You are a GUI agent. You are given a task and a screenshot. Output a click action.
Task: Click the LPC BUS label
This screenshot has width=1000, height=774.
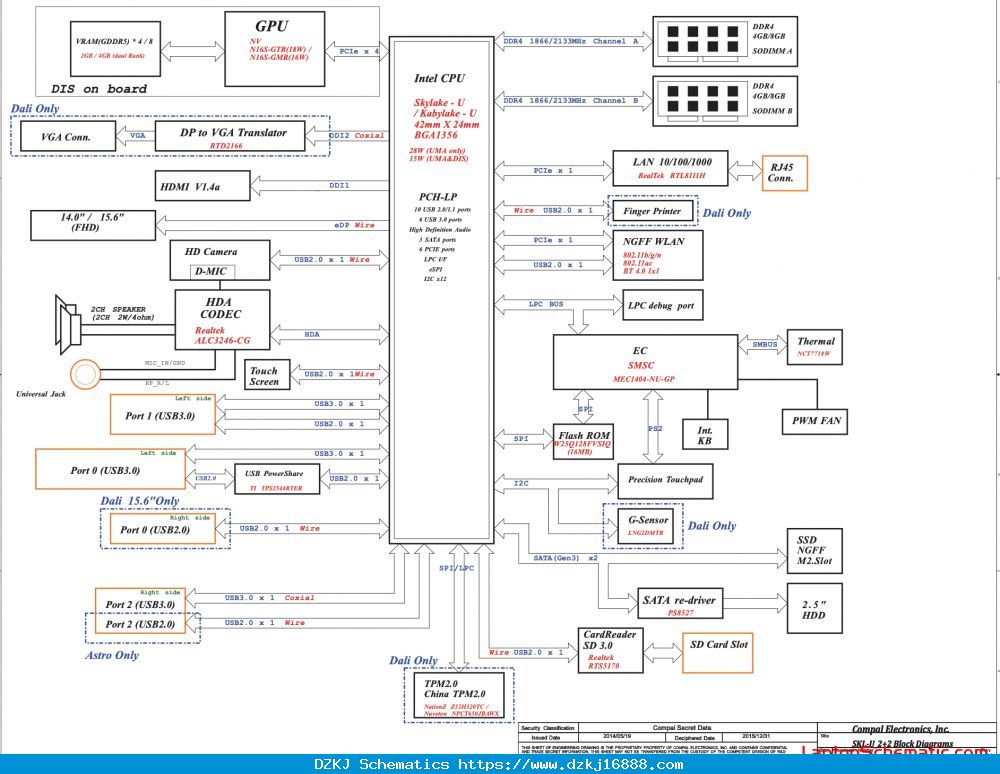pyautogui.click(x=546, y=305)
